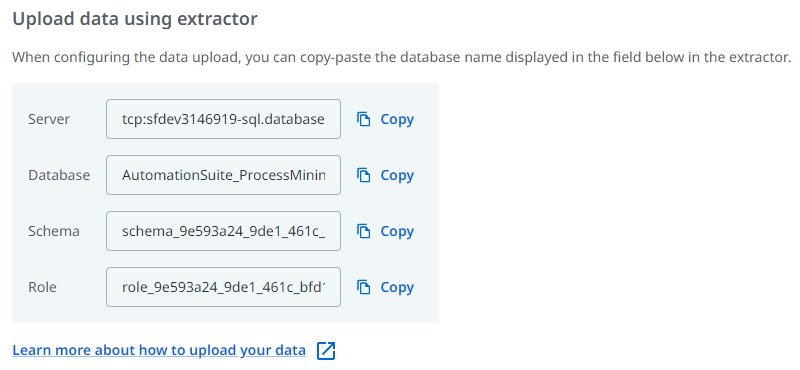Select the Schema field label

[54, 231]
